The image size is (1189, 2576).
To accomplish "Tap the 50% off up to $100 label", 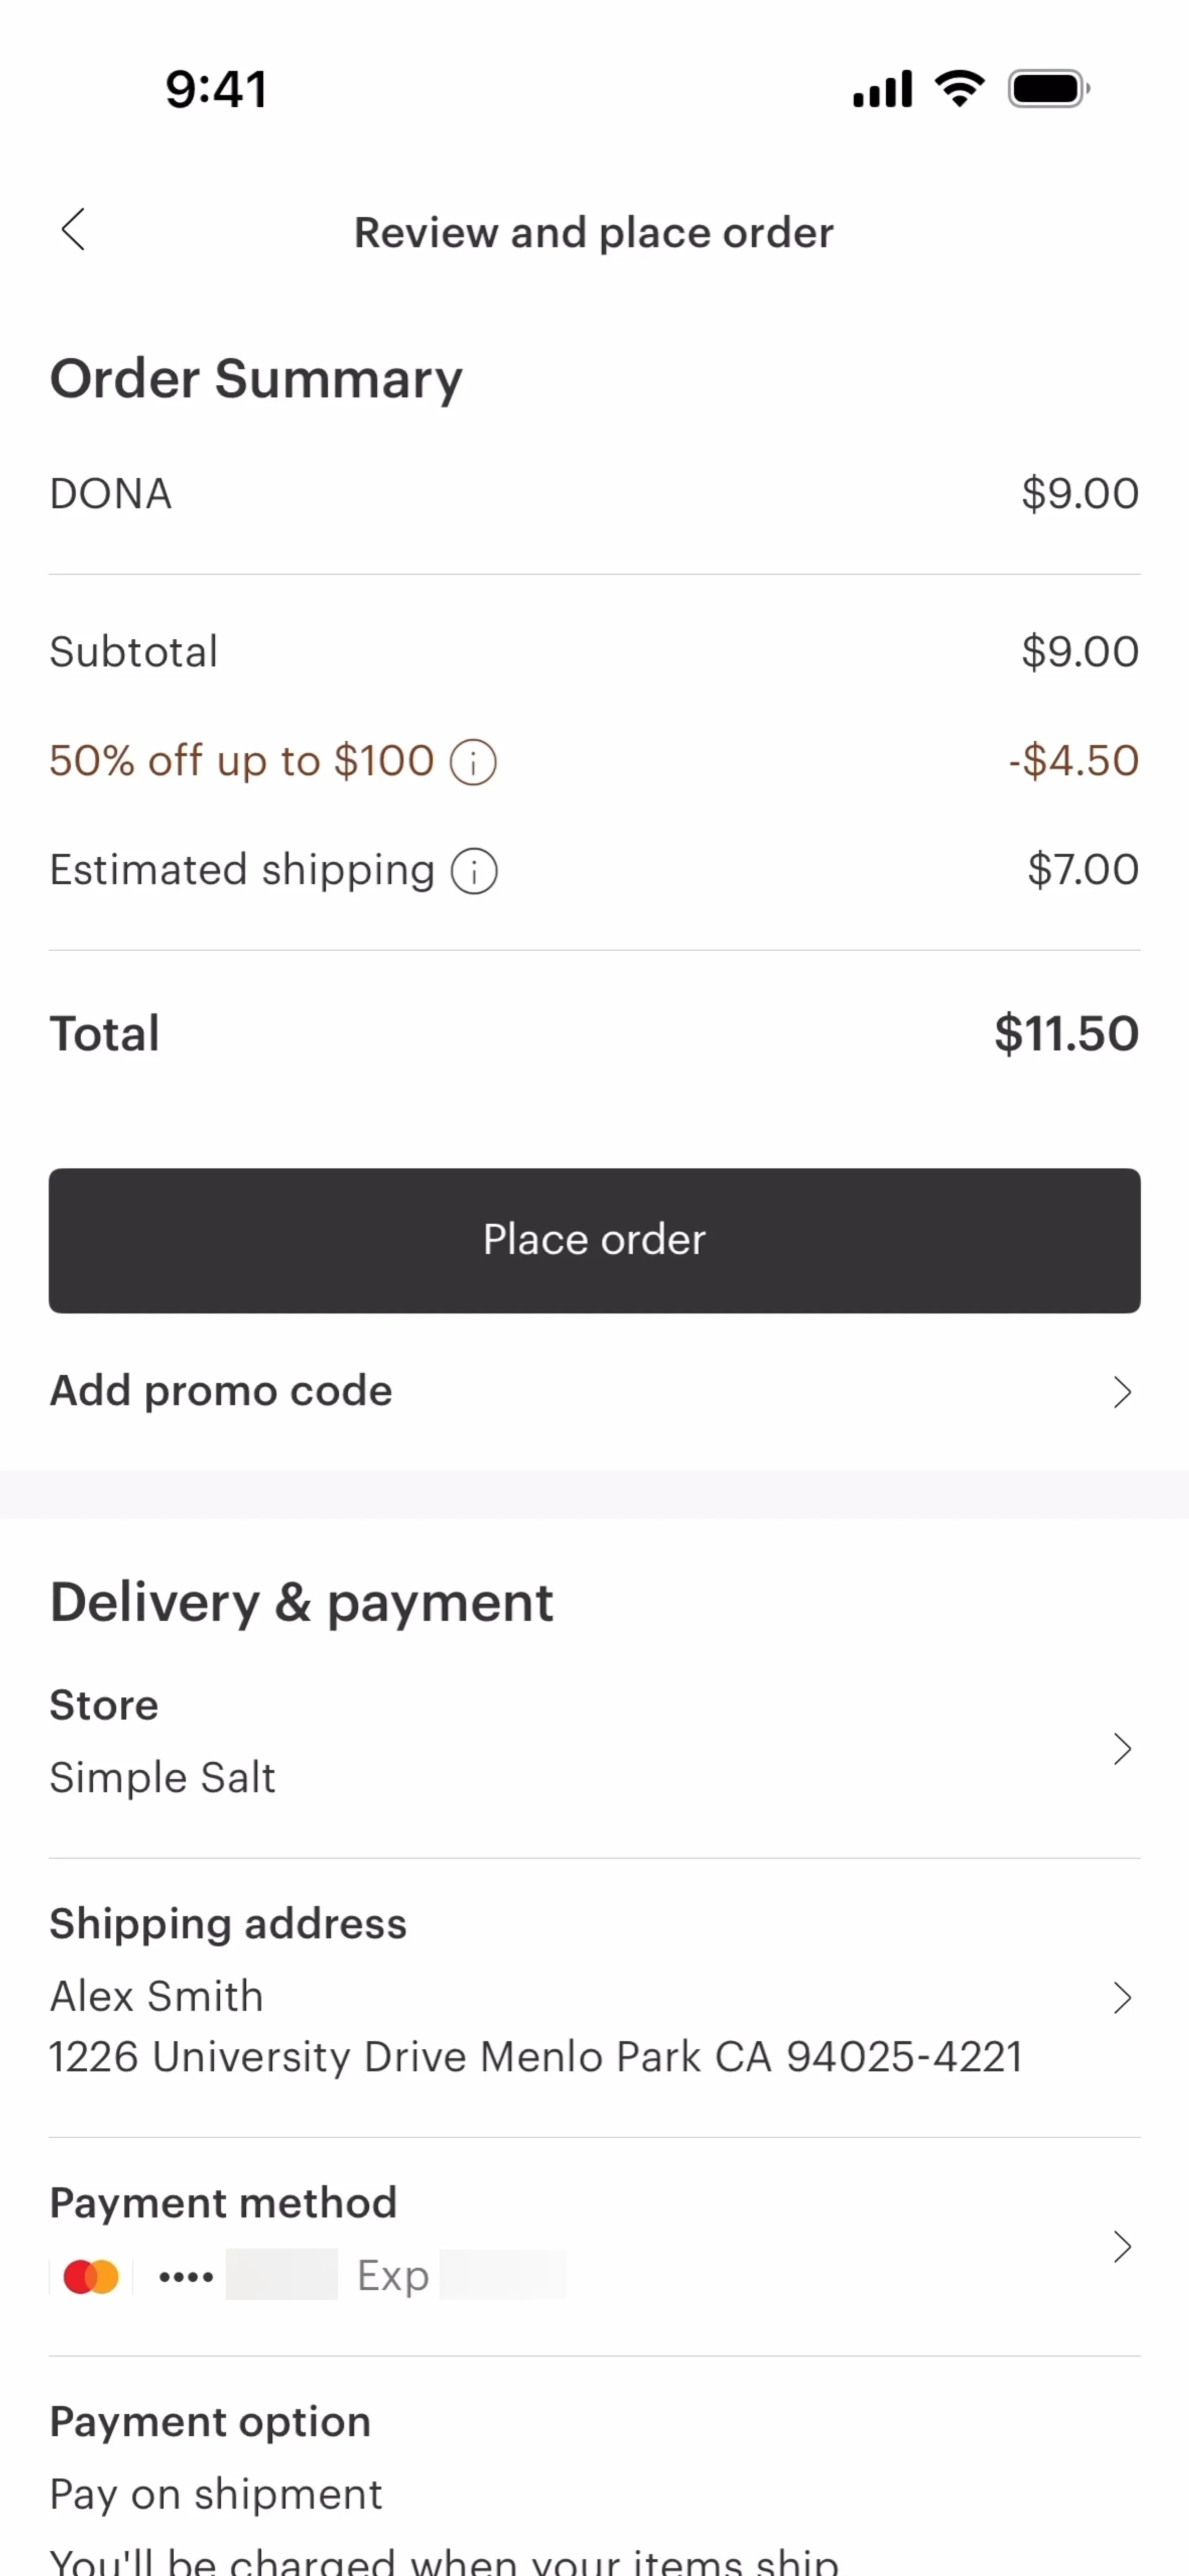I will point(241,761).
